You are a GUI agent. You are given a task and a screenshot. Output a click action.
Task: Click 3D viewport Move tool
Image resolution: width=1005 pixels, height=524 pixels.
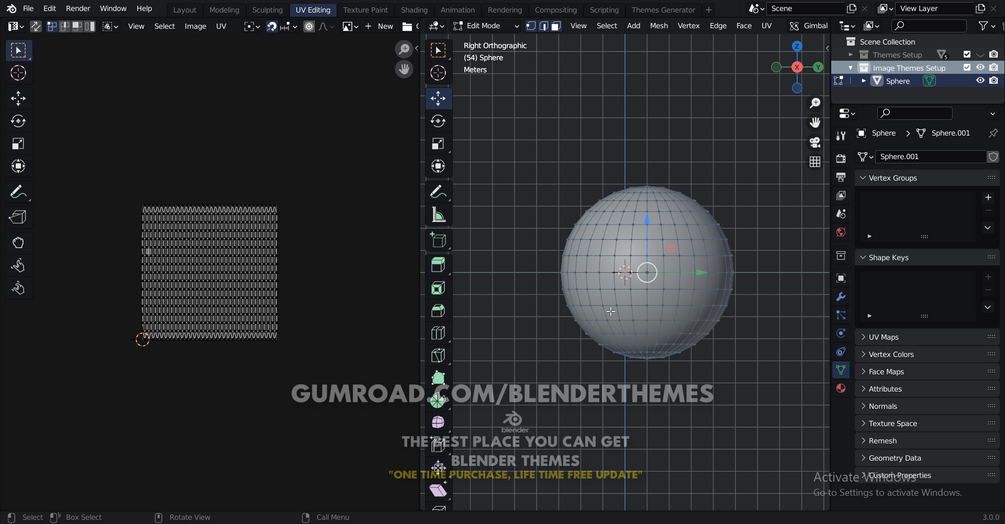pos(438,98)
